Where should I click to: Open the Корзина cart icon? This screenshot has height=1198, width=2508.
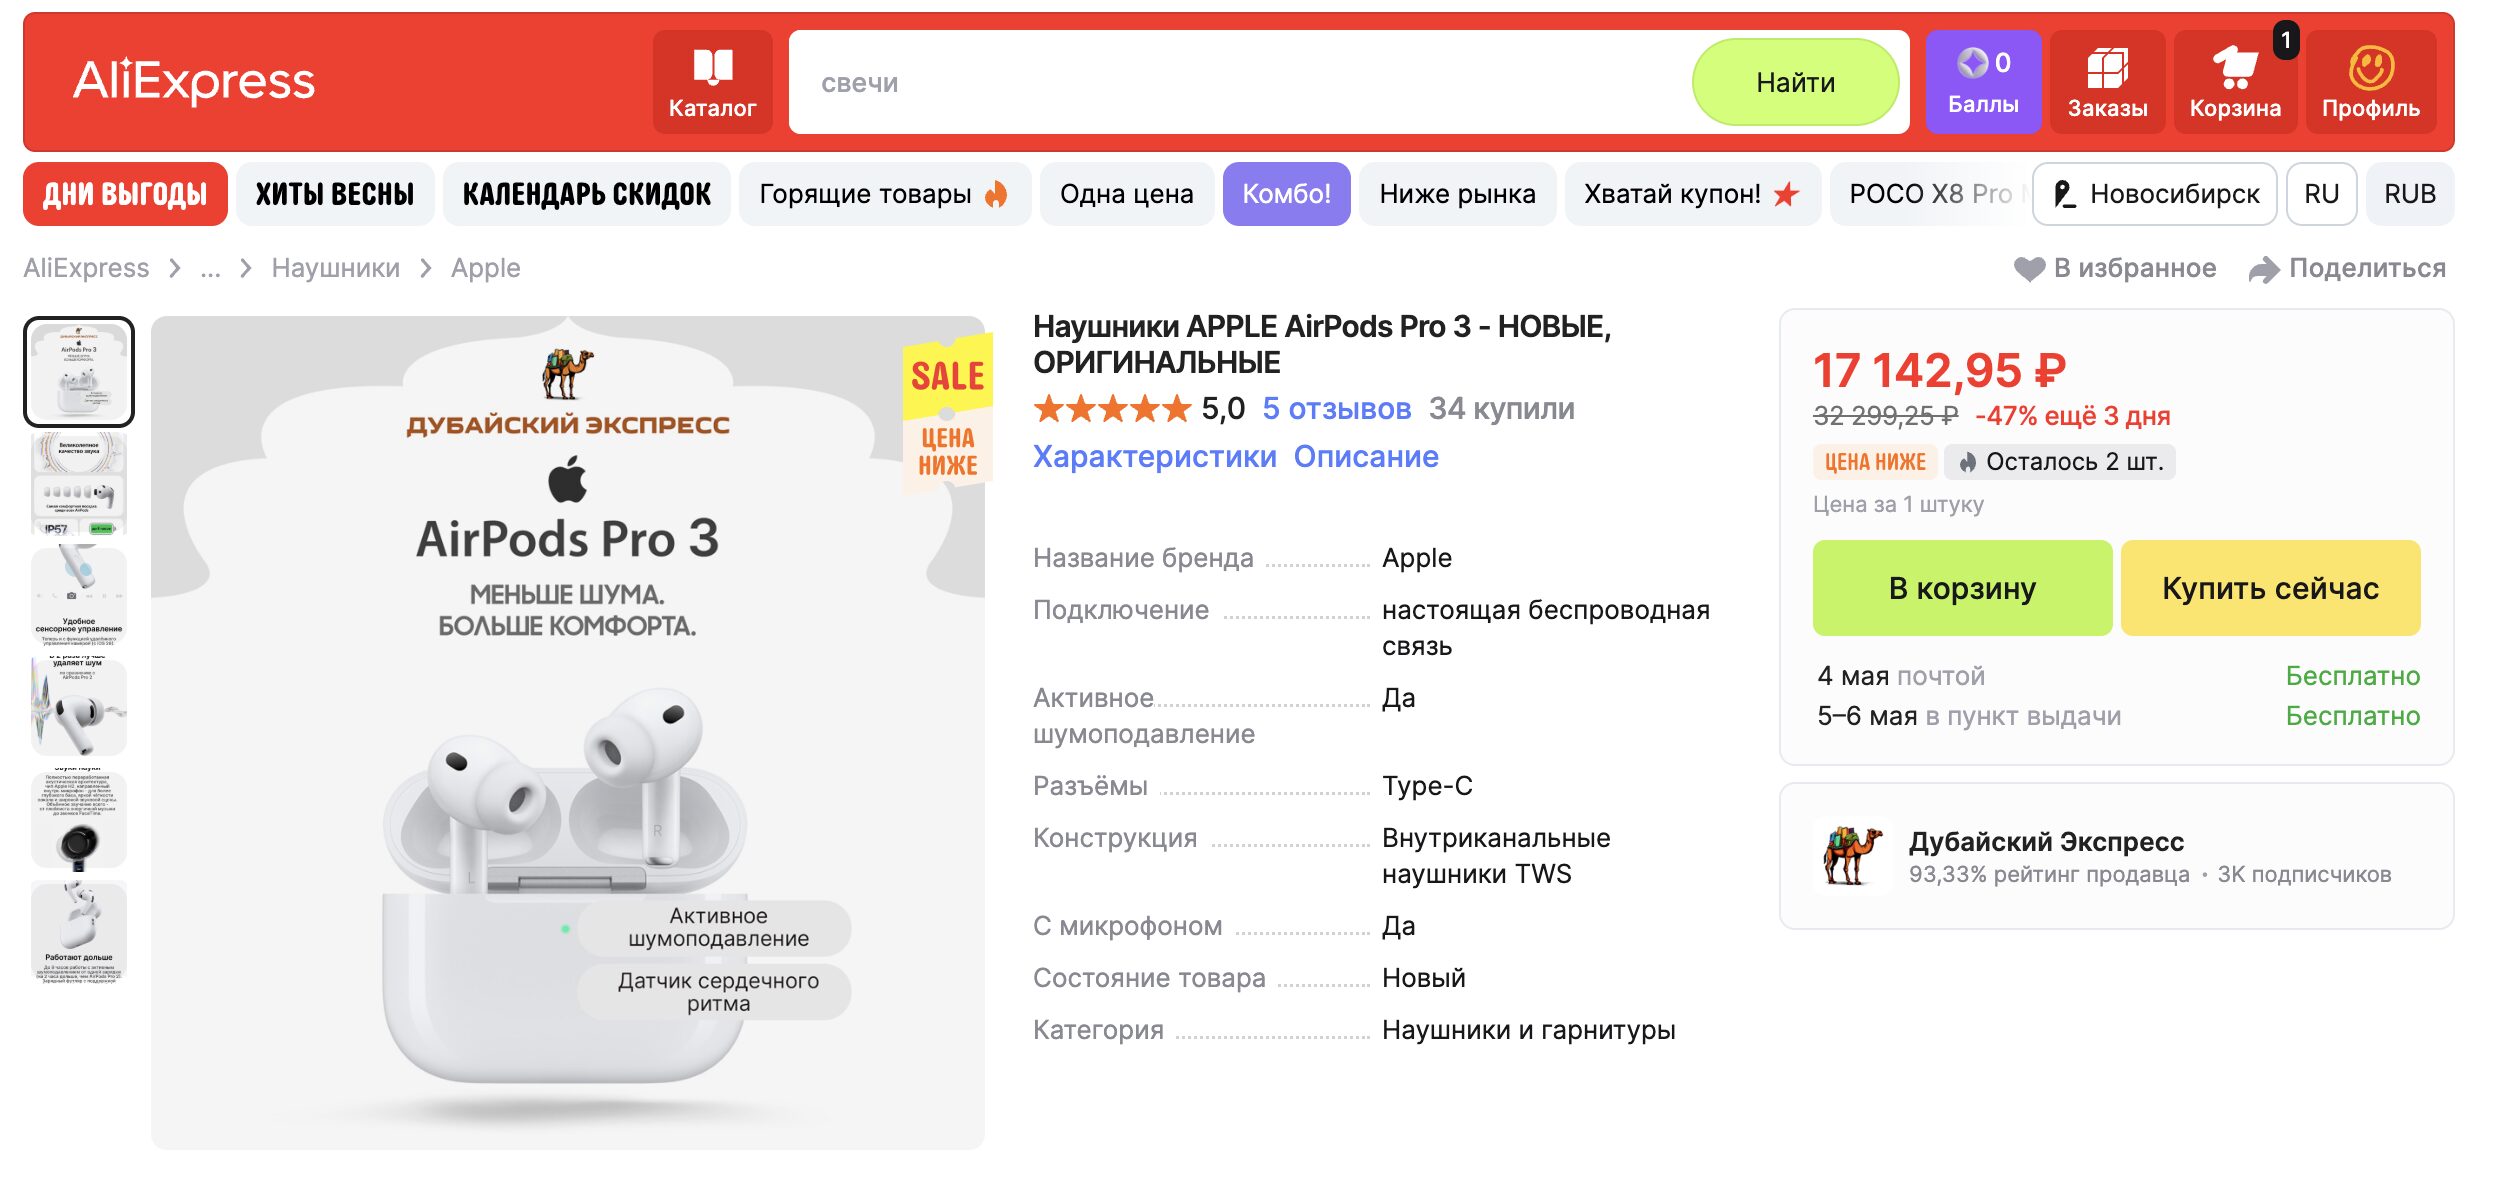pos(2237,68)
